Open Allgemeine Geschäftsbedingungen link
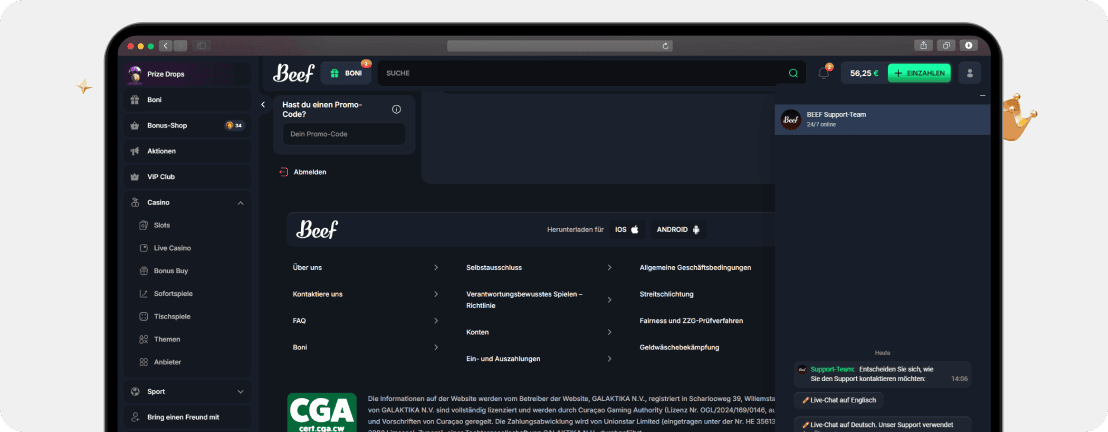Viewport: 1108px width, 432px height. (x=695, y=268)
